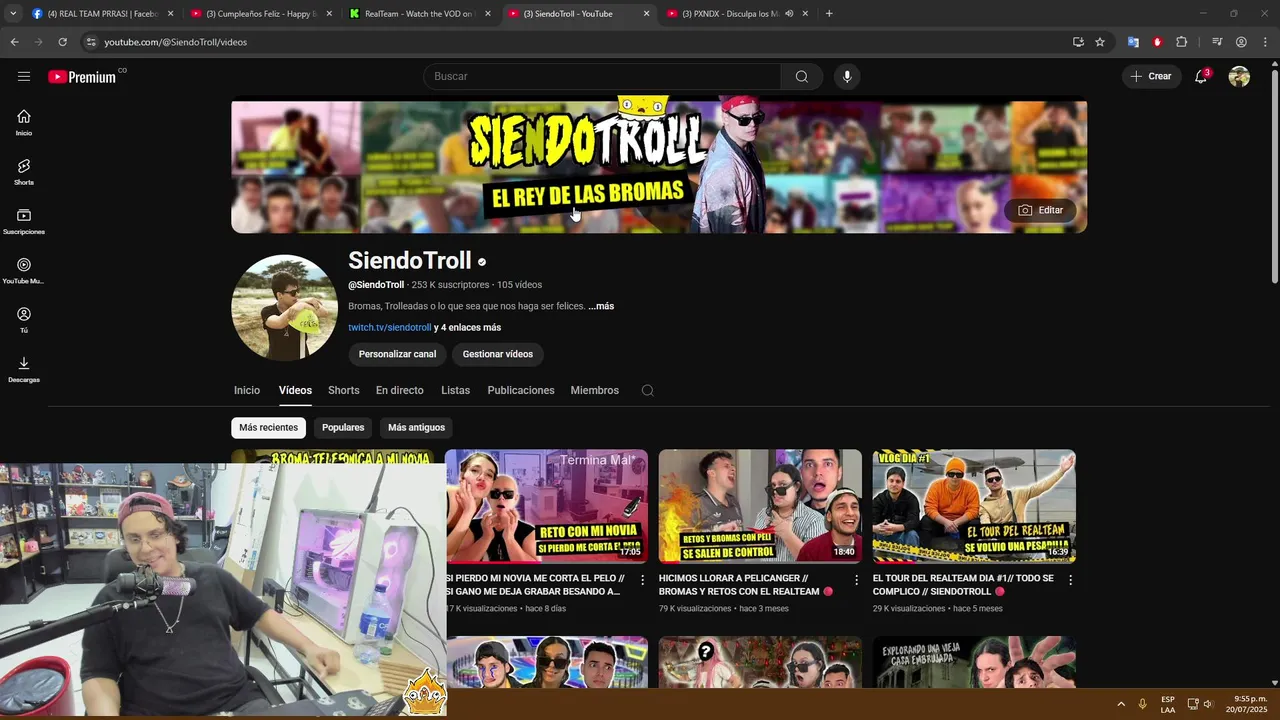
Task: Click the install app icon in address bar
Action: [1078, 42]
